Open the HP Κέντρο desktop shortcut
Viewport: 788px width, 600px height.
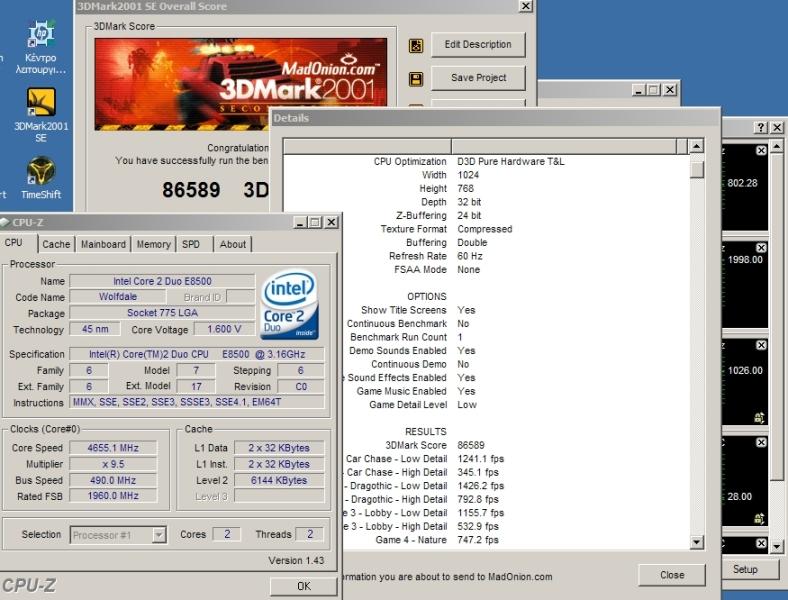(x=40, y=47)
